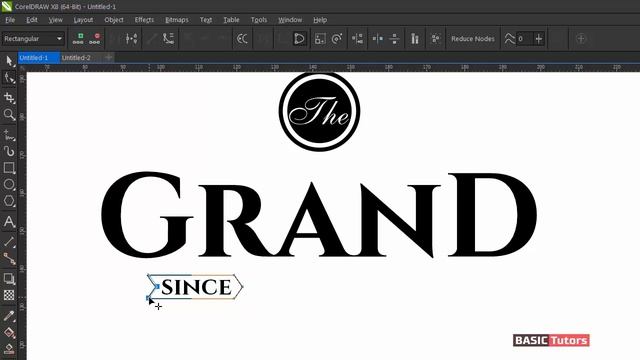This screenshot has width=640, height=360.
Task: Activate the Text tool
Action: point(9,222)
